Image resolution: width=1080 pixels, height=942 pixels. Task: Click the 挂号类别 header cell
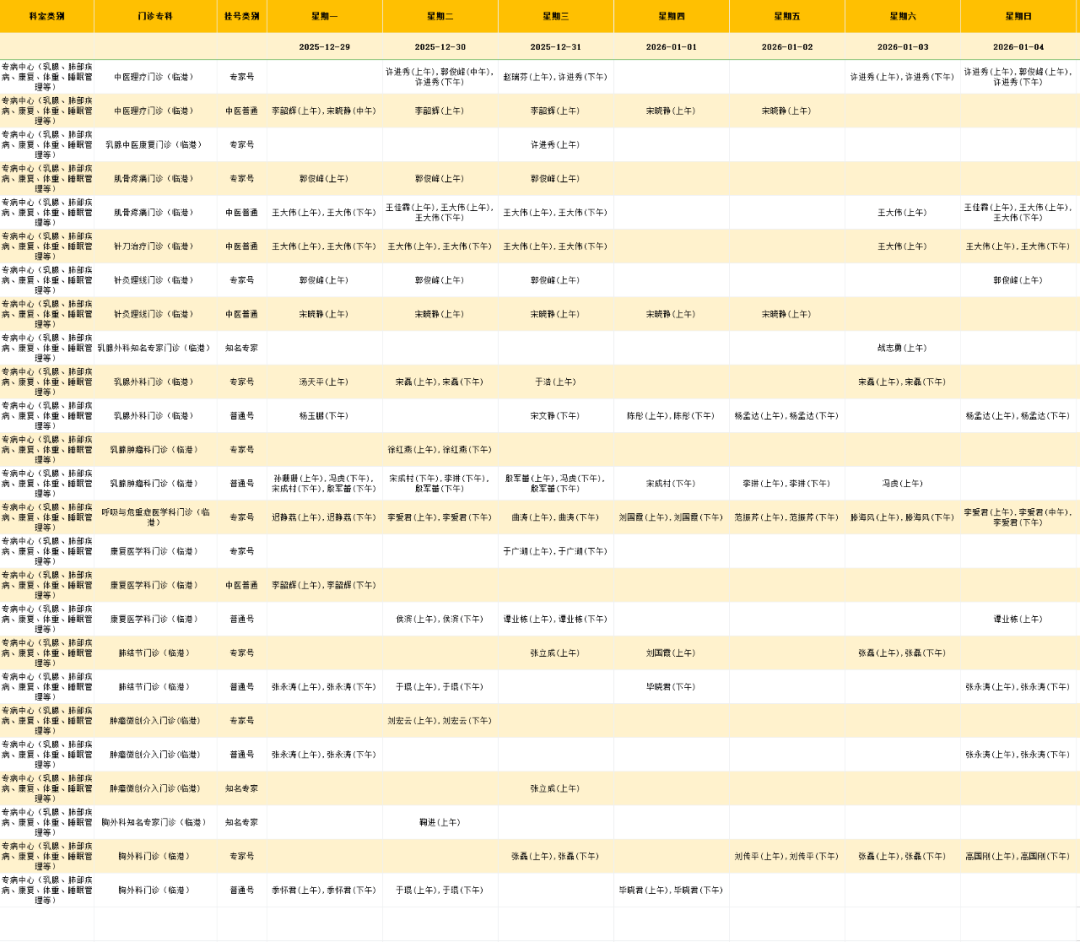click(x=241, y=16)
